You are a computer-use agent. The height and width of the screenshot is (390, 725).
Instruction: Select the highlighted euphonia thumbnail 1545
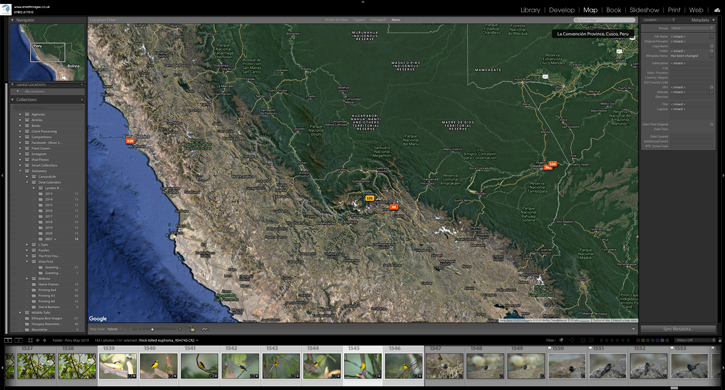click(x=362, y=365)
